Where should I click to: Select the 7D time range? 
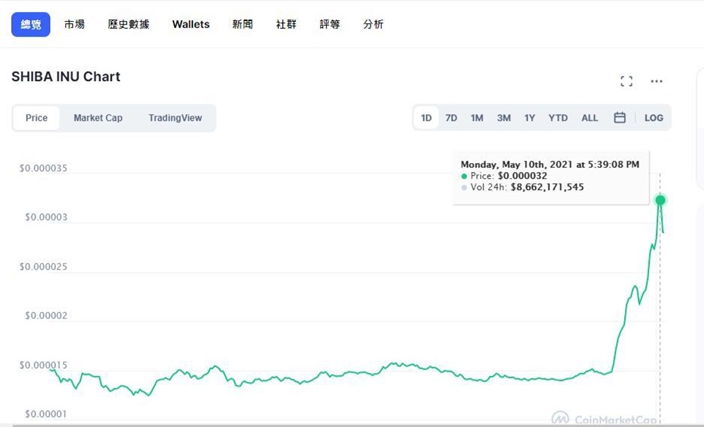tap(451, 118)
